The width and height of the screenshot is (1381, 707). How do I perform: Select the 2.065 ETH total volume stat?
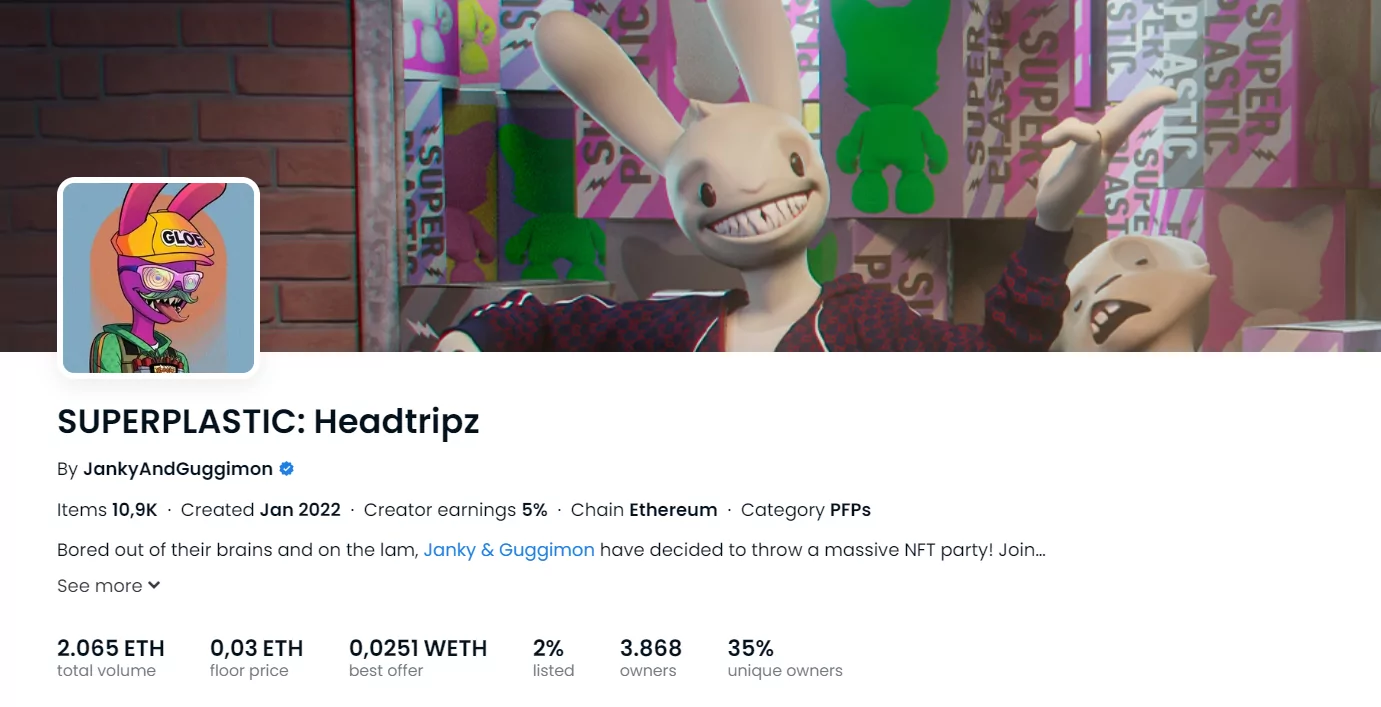coord(111,658)
